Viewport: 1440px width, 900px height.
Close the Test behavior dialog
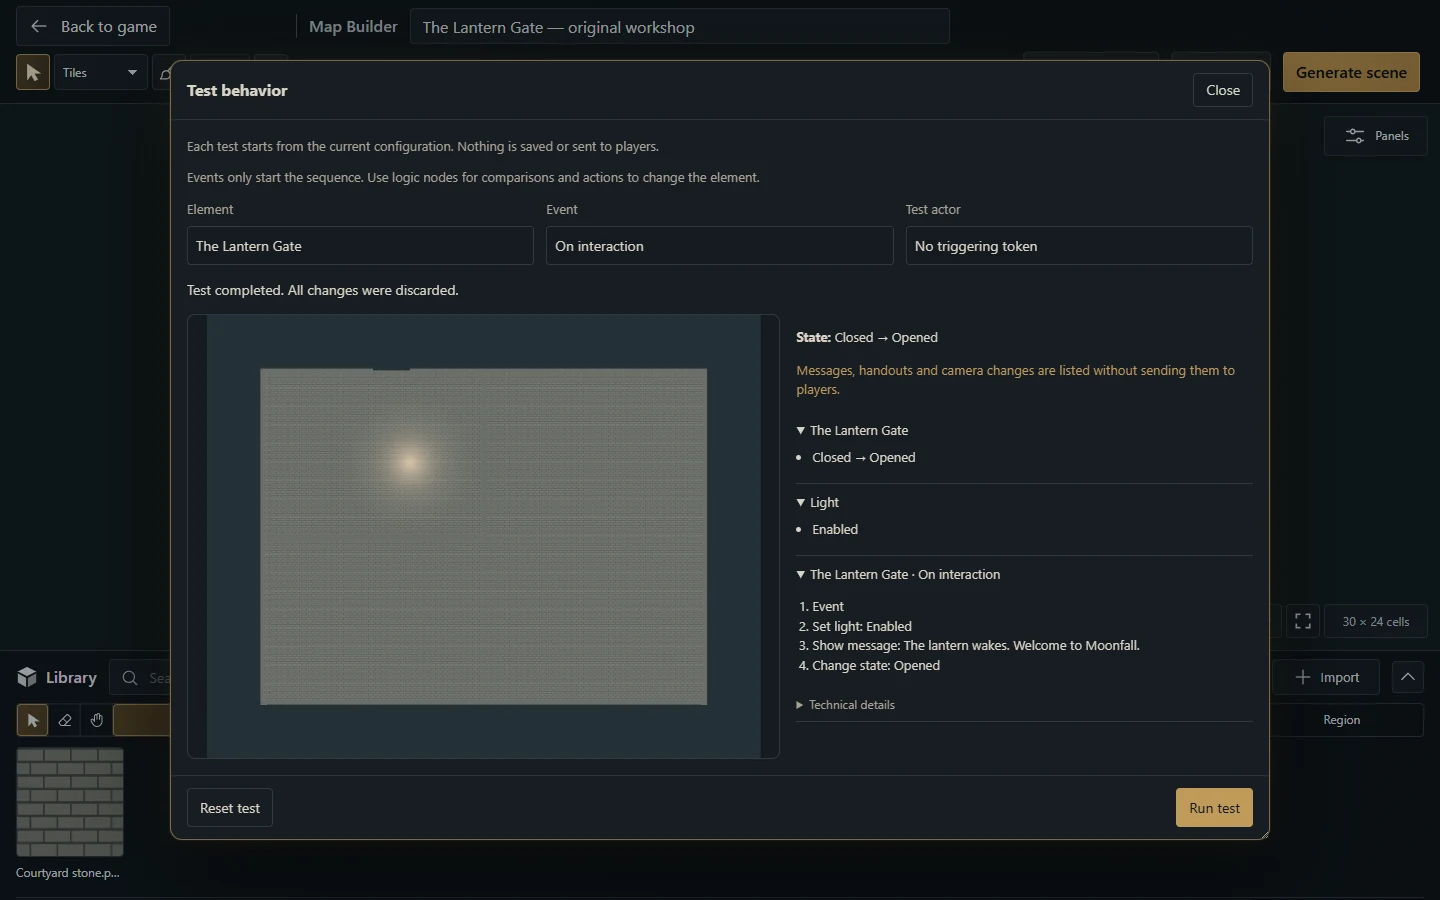click(x=1222, y=90)
